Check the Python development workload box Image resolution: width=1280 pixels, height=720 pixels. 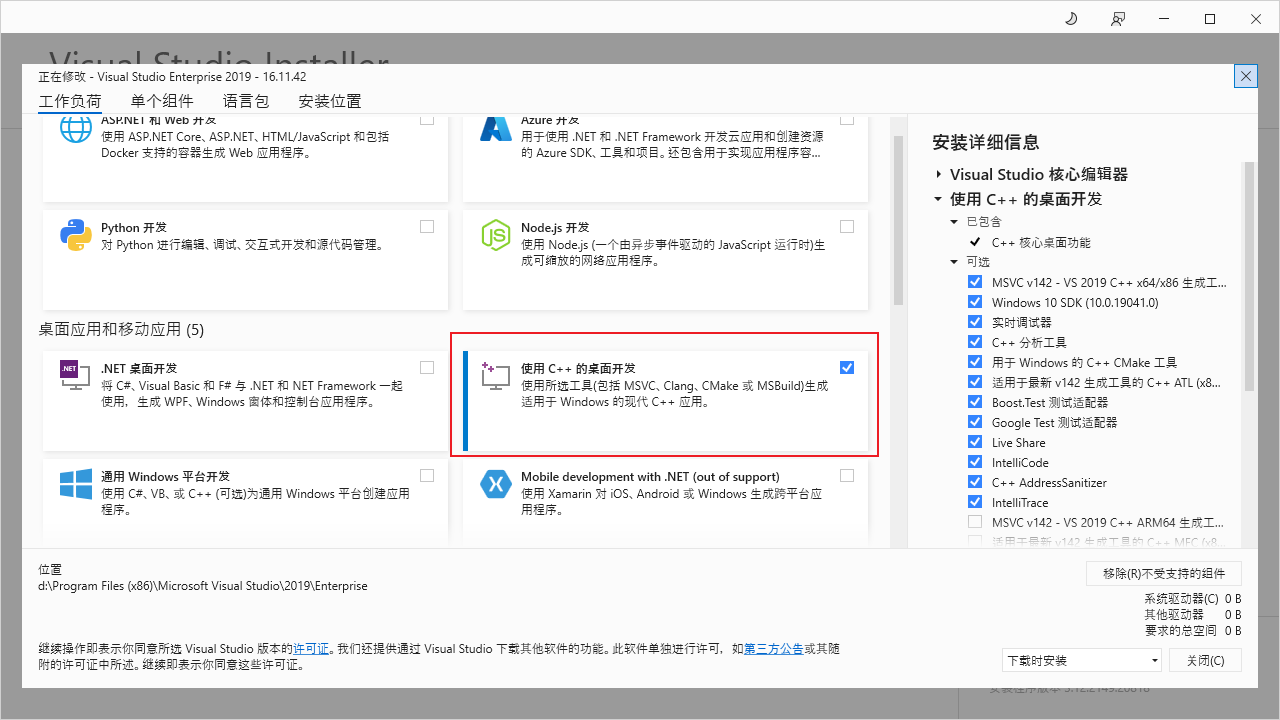427,227
